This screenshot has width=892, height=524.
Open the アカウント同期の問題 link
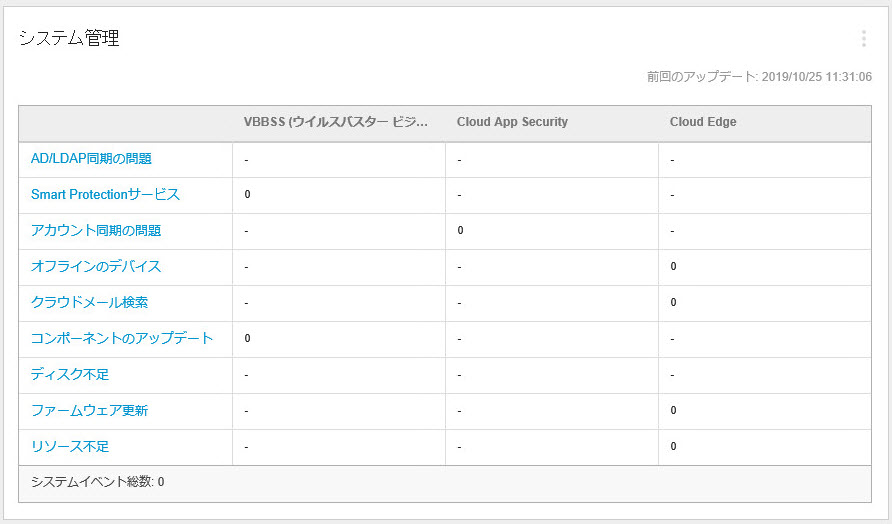point(96,230)
